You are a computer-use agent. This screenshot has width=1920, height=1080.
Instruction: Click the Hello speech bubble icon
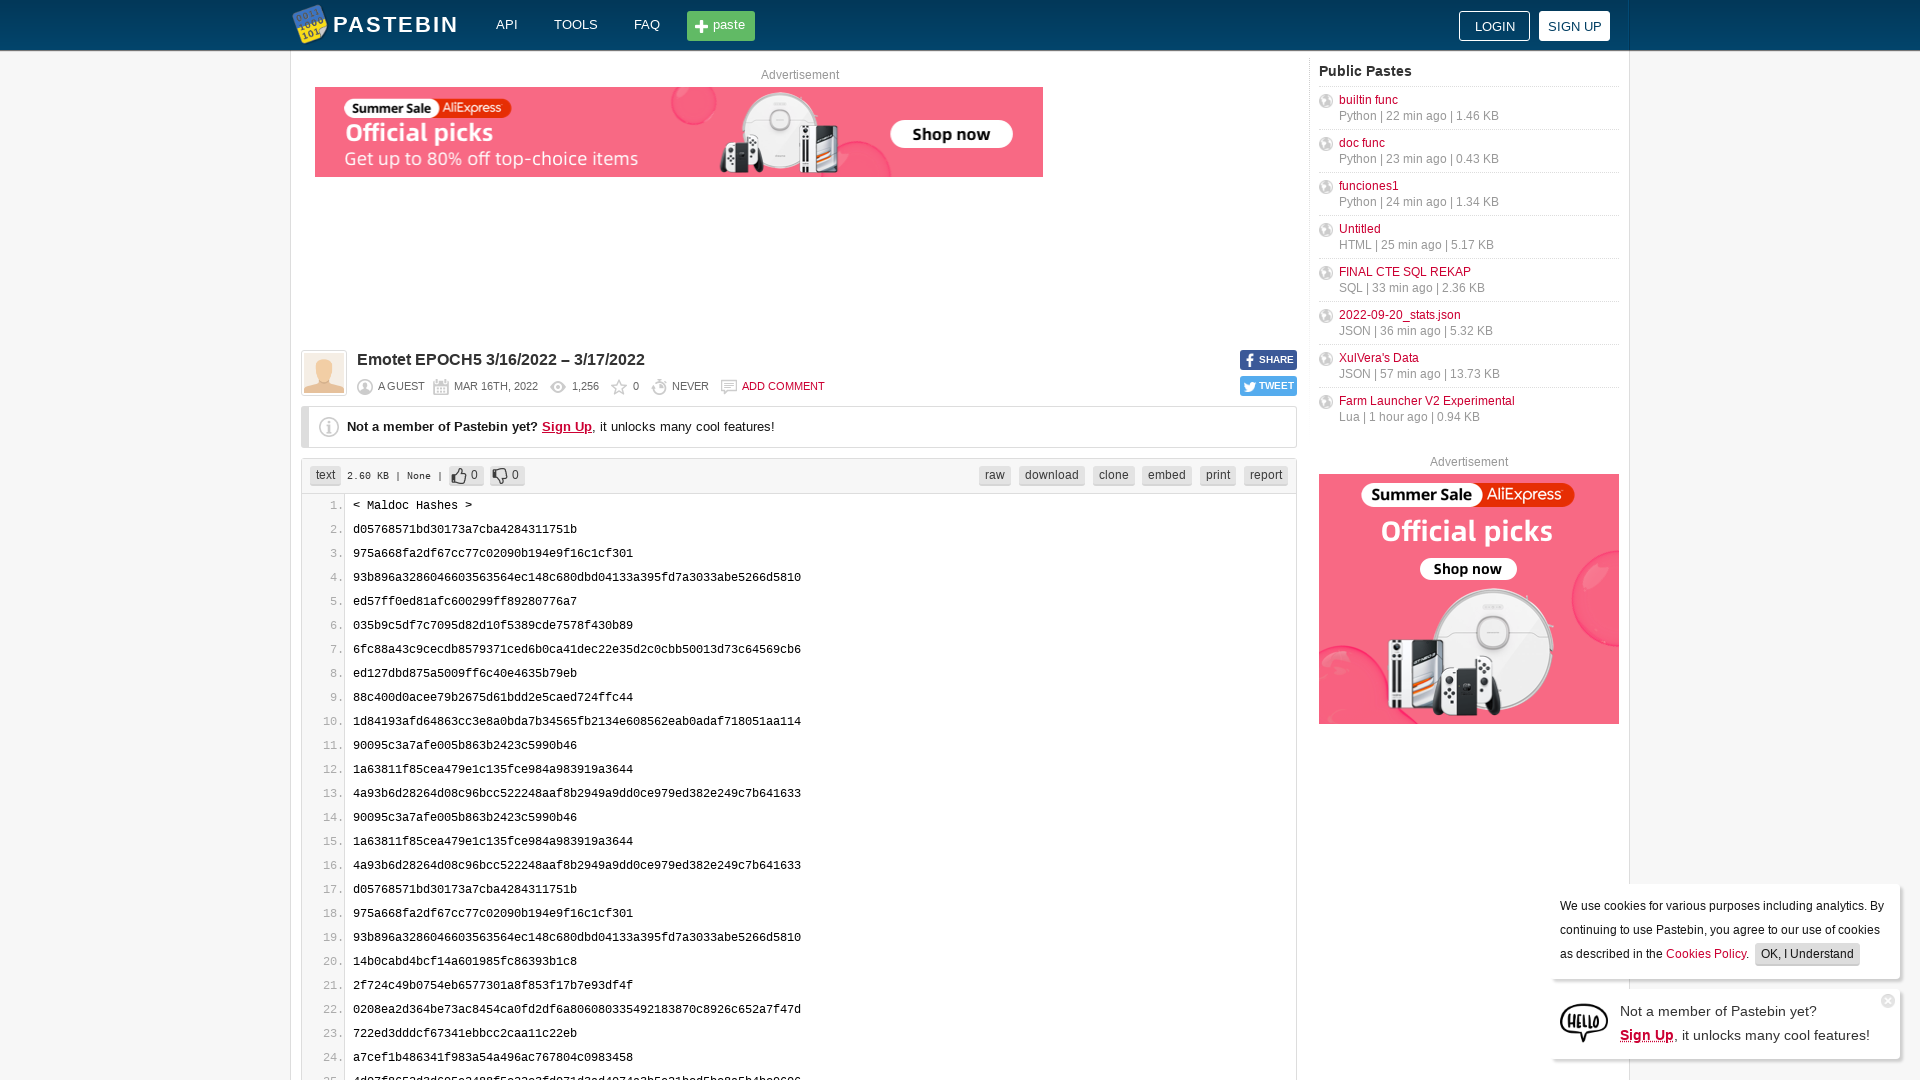coord(1584,1023)
